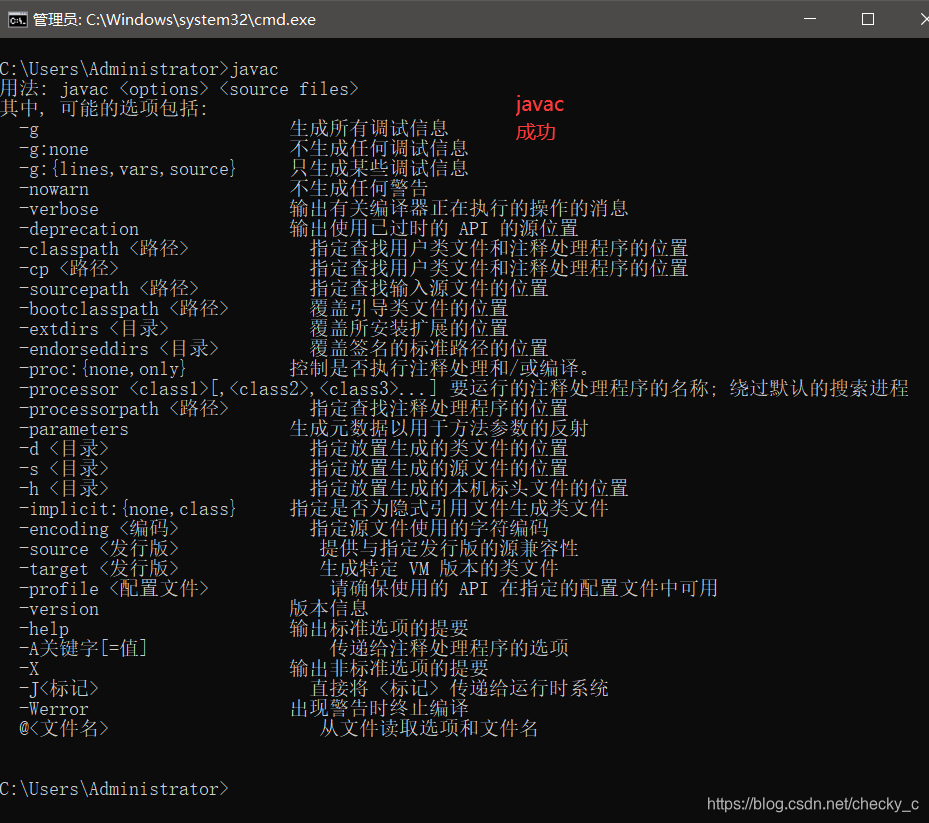Click the -target <发行版> option text

point(99,569)
